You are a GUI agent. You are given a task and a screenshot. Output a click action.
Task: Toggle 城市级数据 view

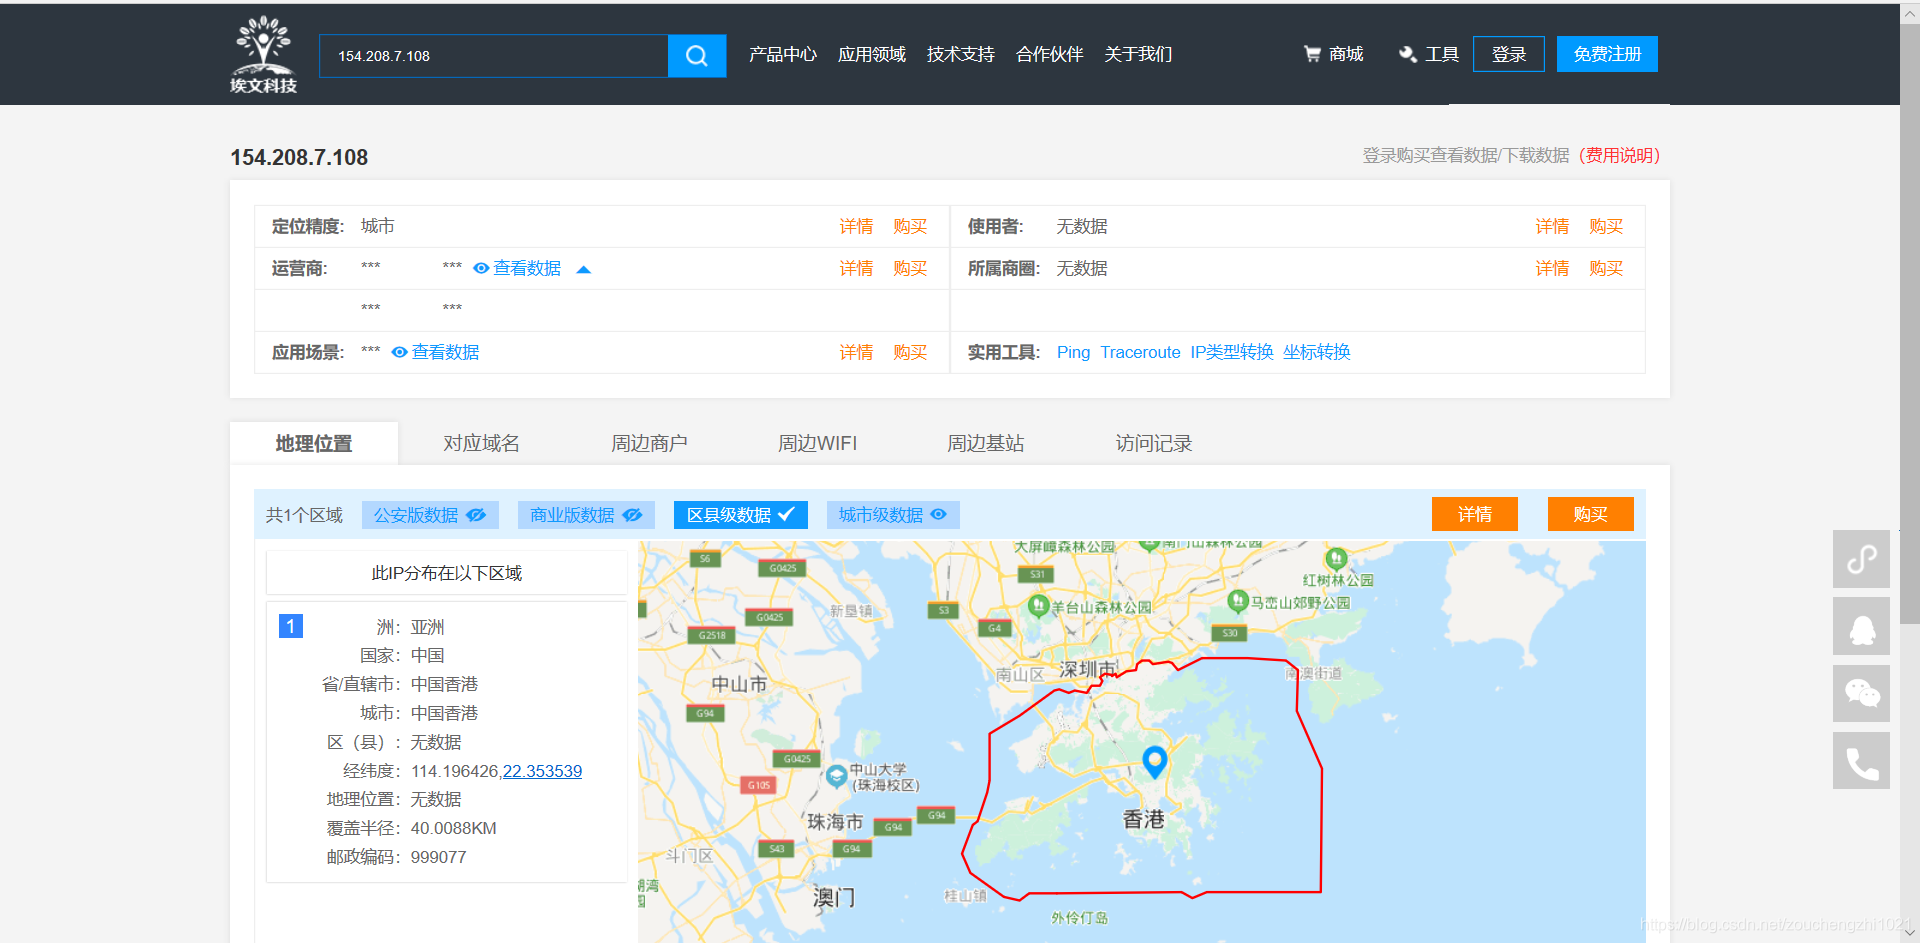point(893,515)
